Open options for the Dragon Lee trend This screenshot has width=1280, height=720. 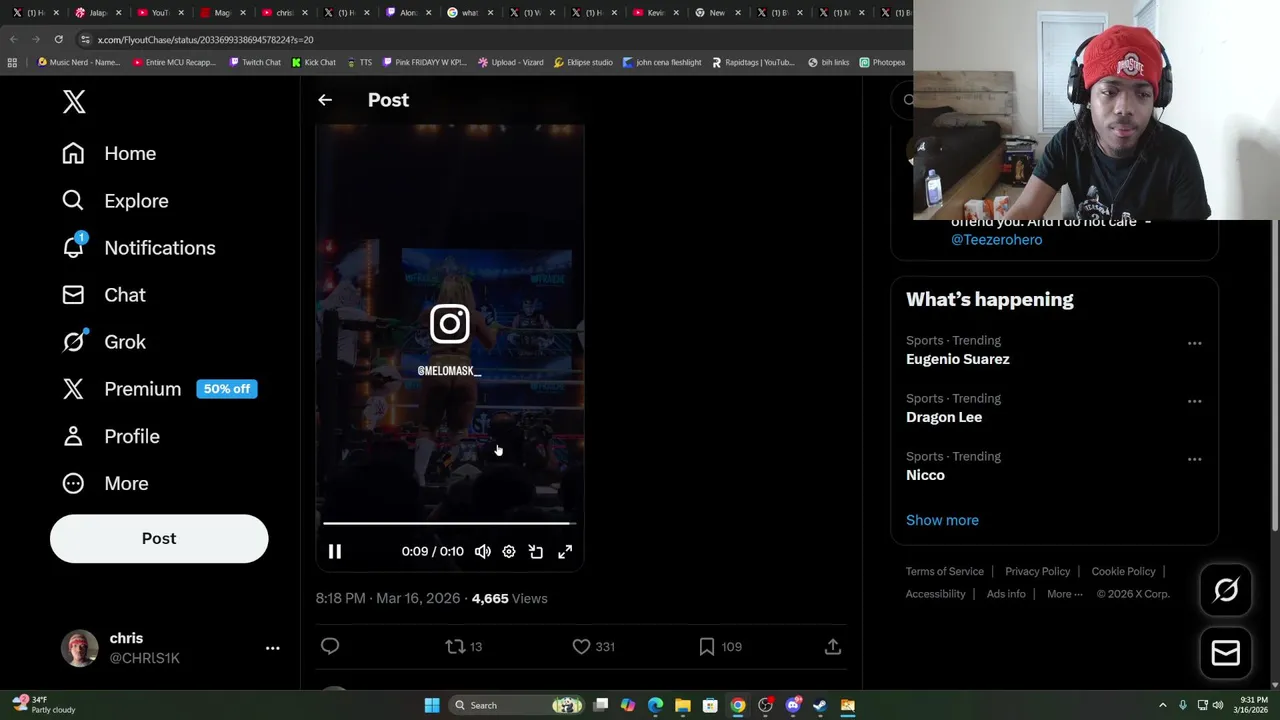(x=1194, y=401)
